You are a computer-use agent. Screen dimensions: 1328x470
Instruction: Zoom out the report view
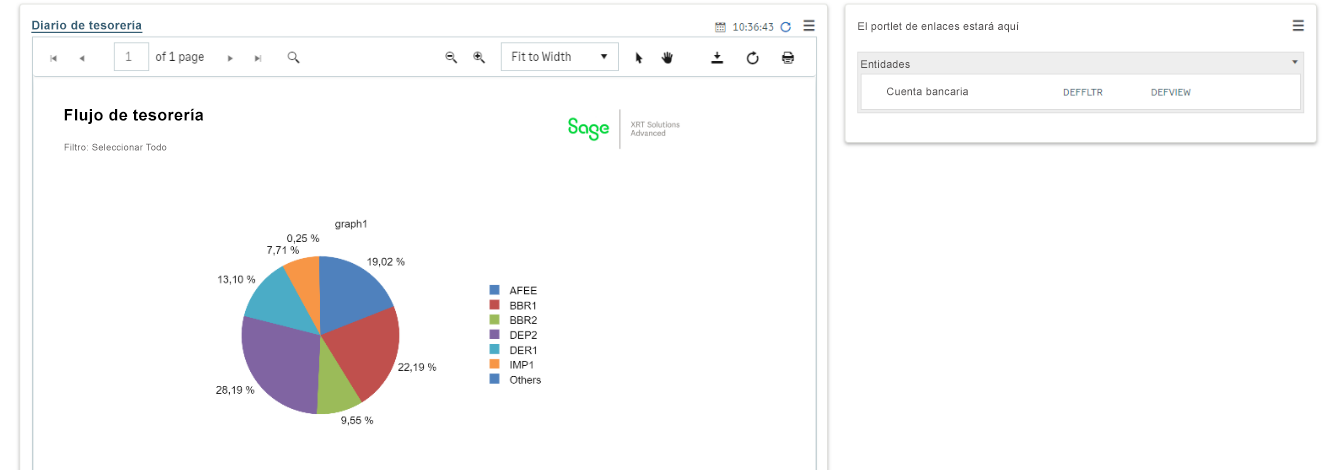pyautogui.click(x=451, y=57)
